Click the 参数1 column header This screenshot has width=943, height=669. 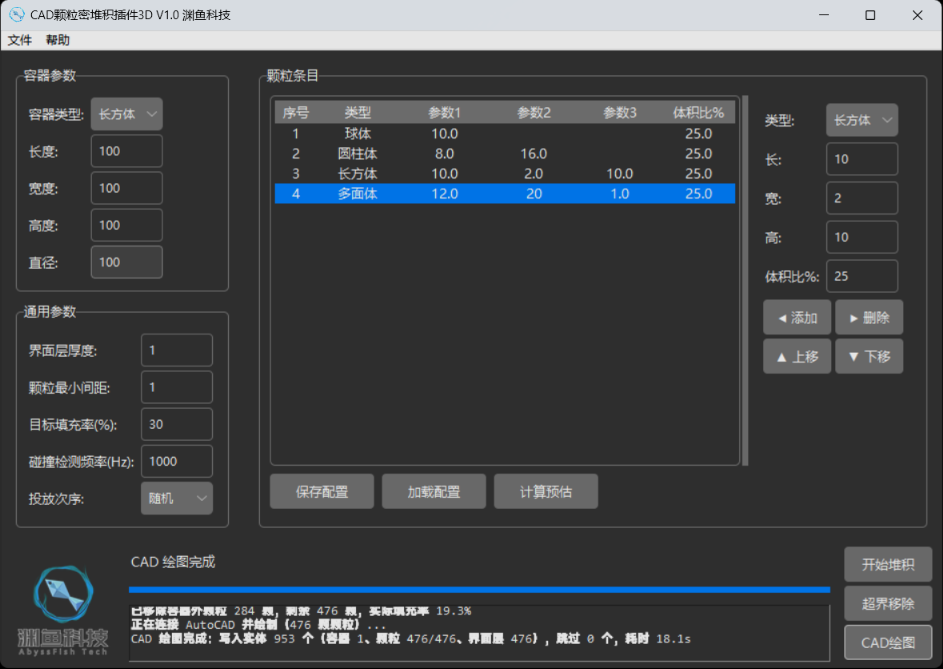[x=444, y=113]
